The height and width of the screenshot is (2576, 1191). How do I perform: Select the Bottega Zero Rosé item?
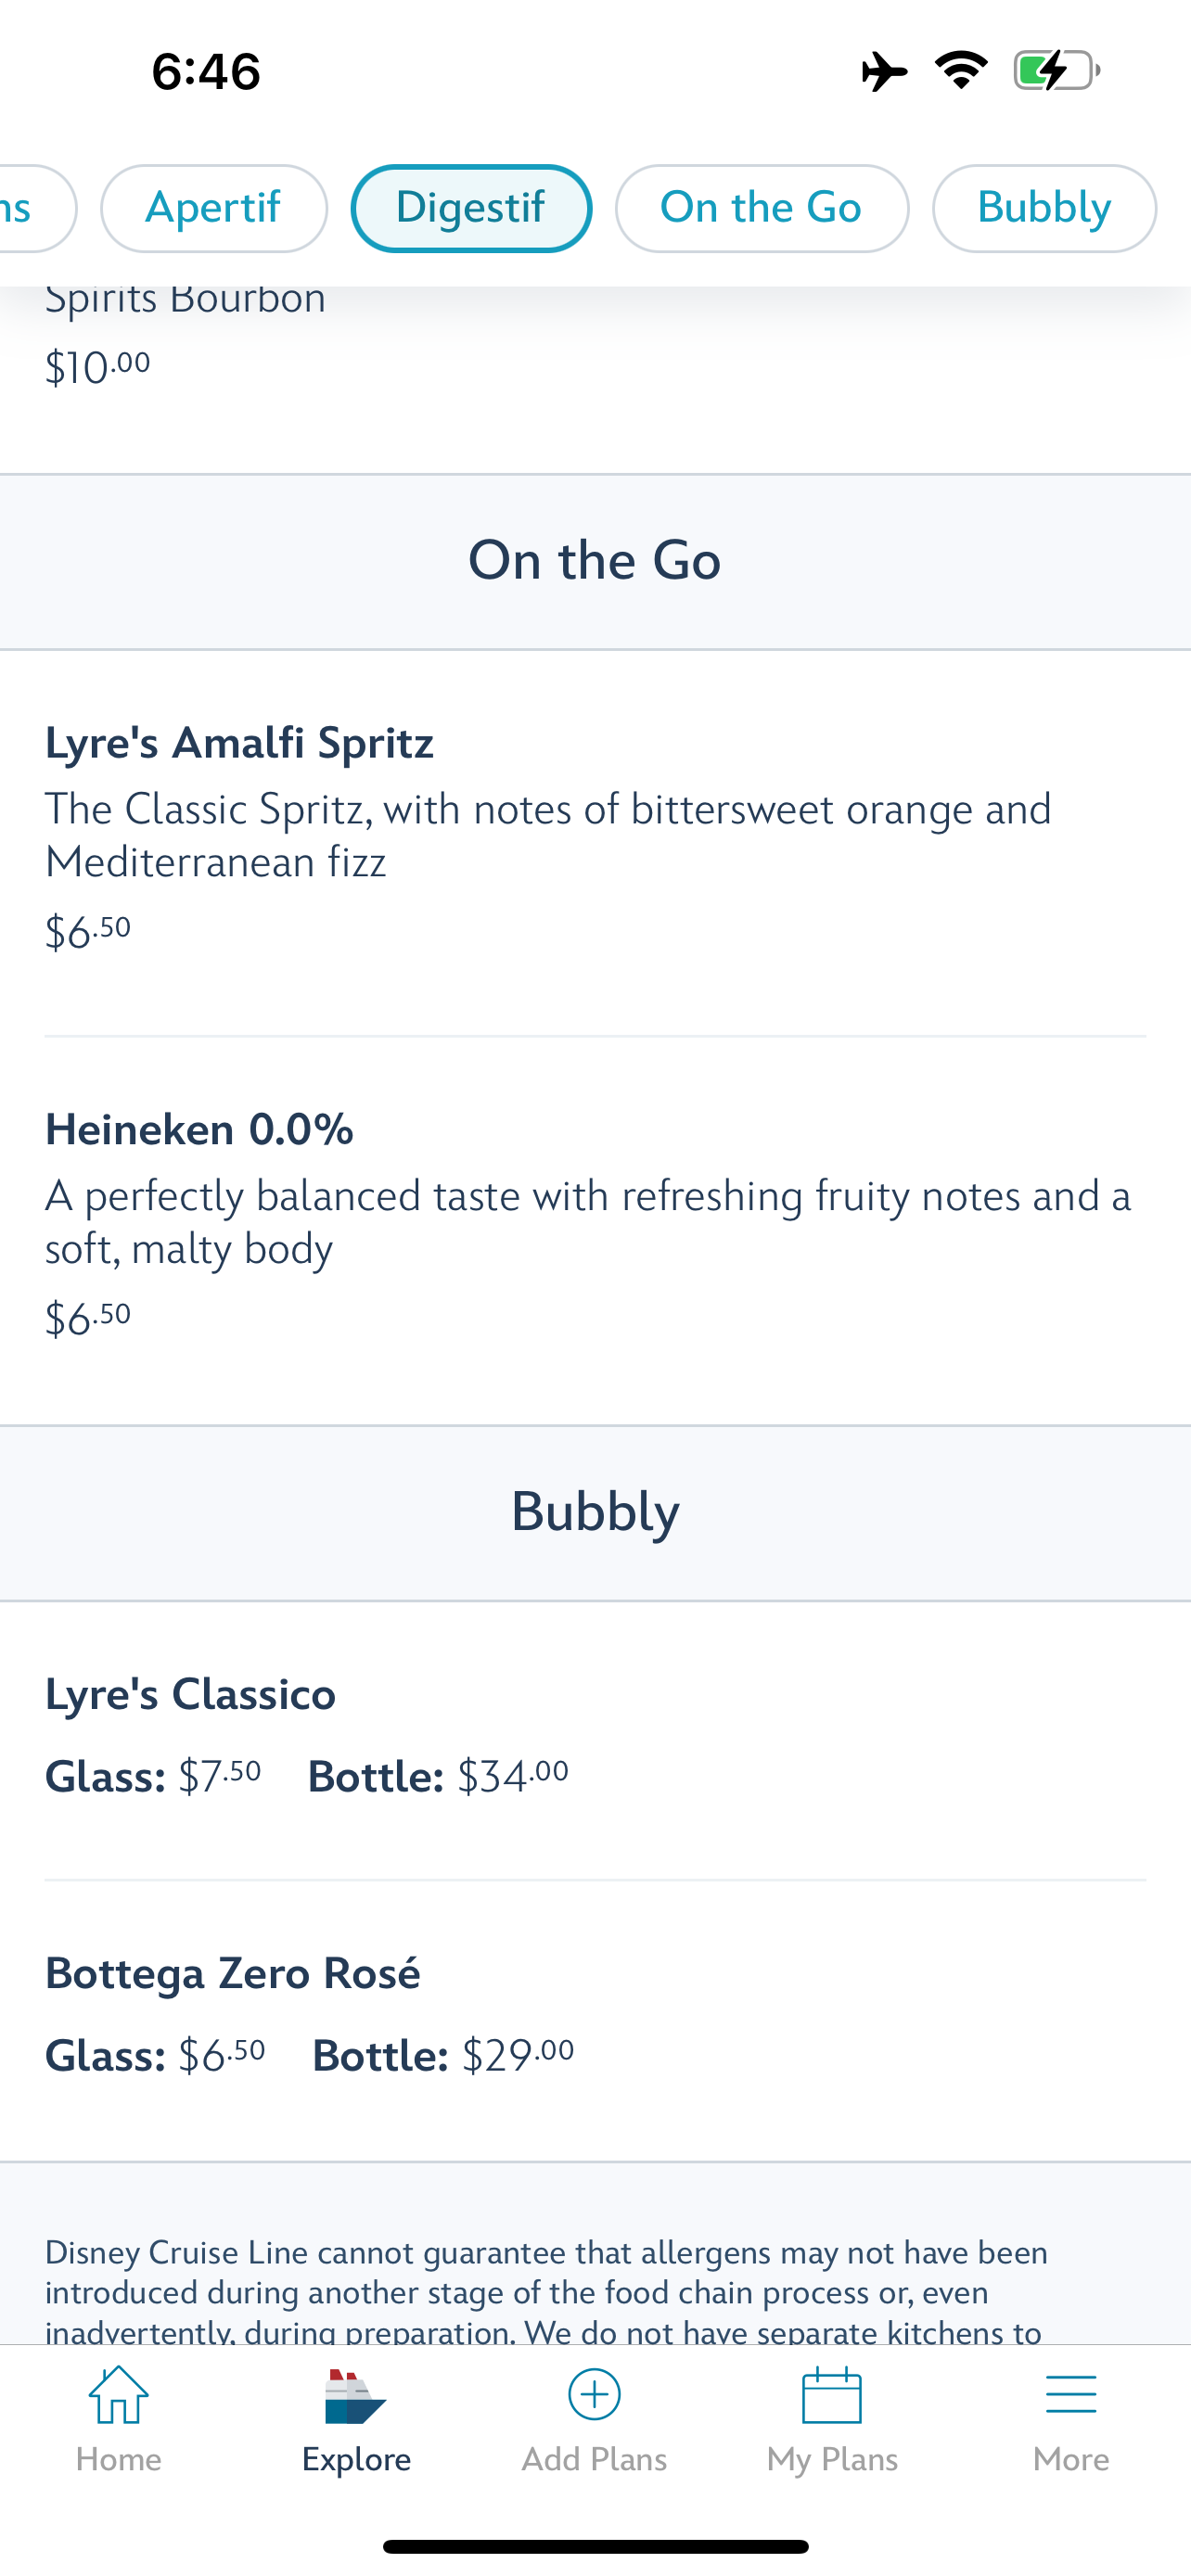233,1974
